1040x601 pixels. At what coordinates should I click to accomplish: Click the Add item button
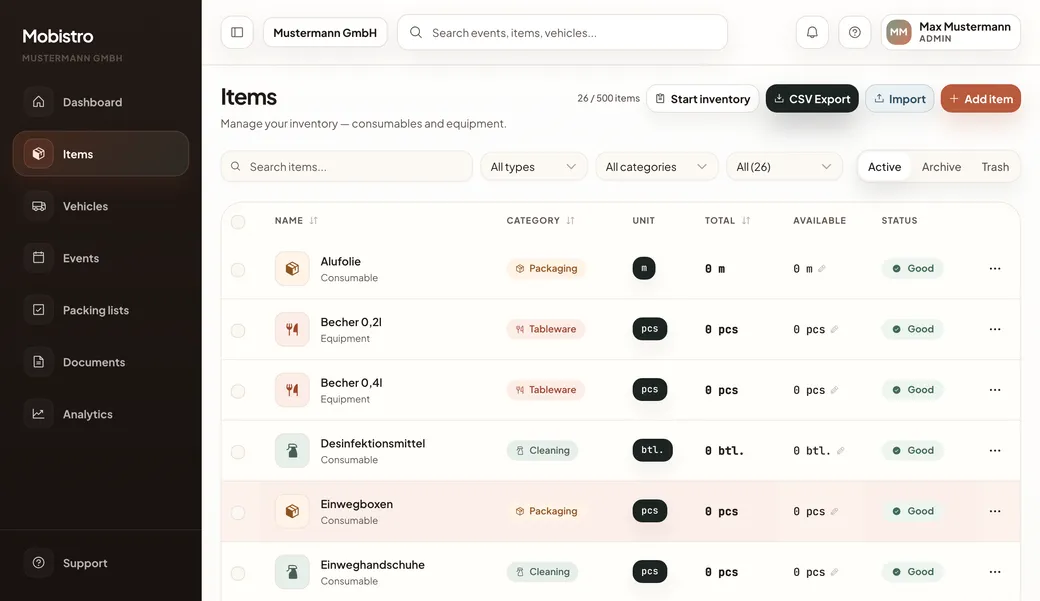(x=980, y=99)
